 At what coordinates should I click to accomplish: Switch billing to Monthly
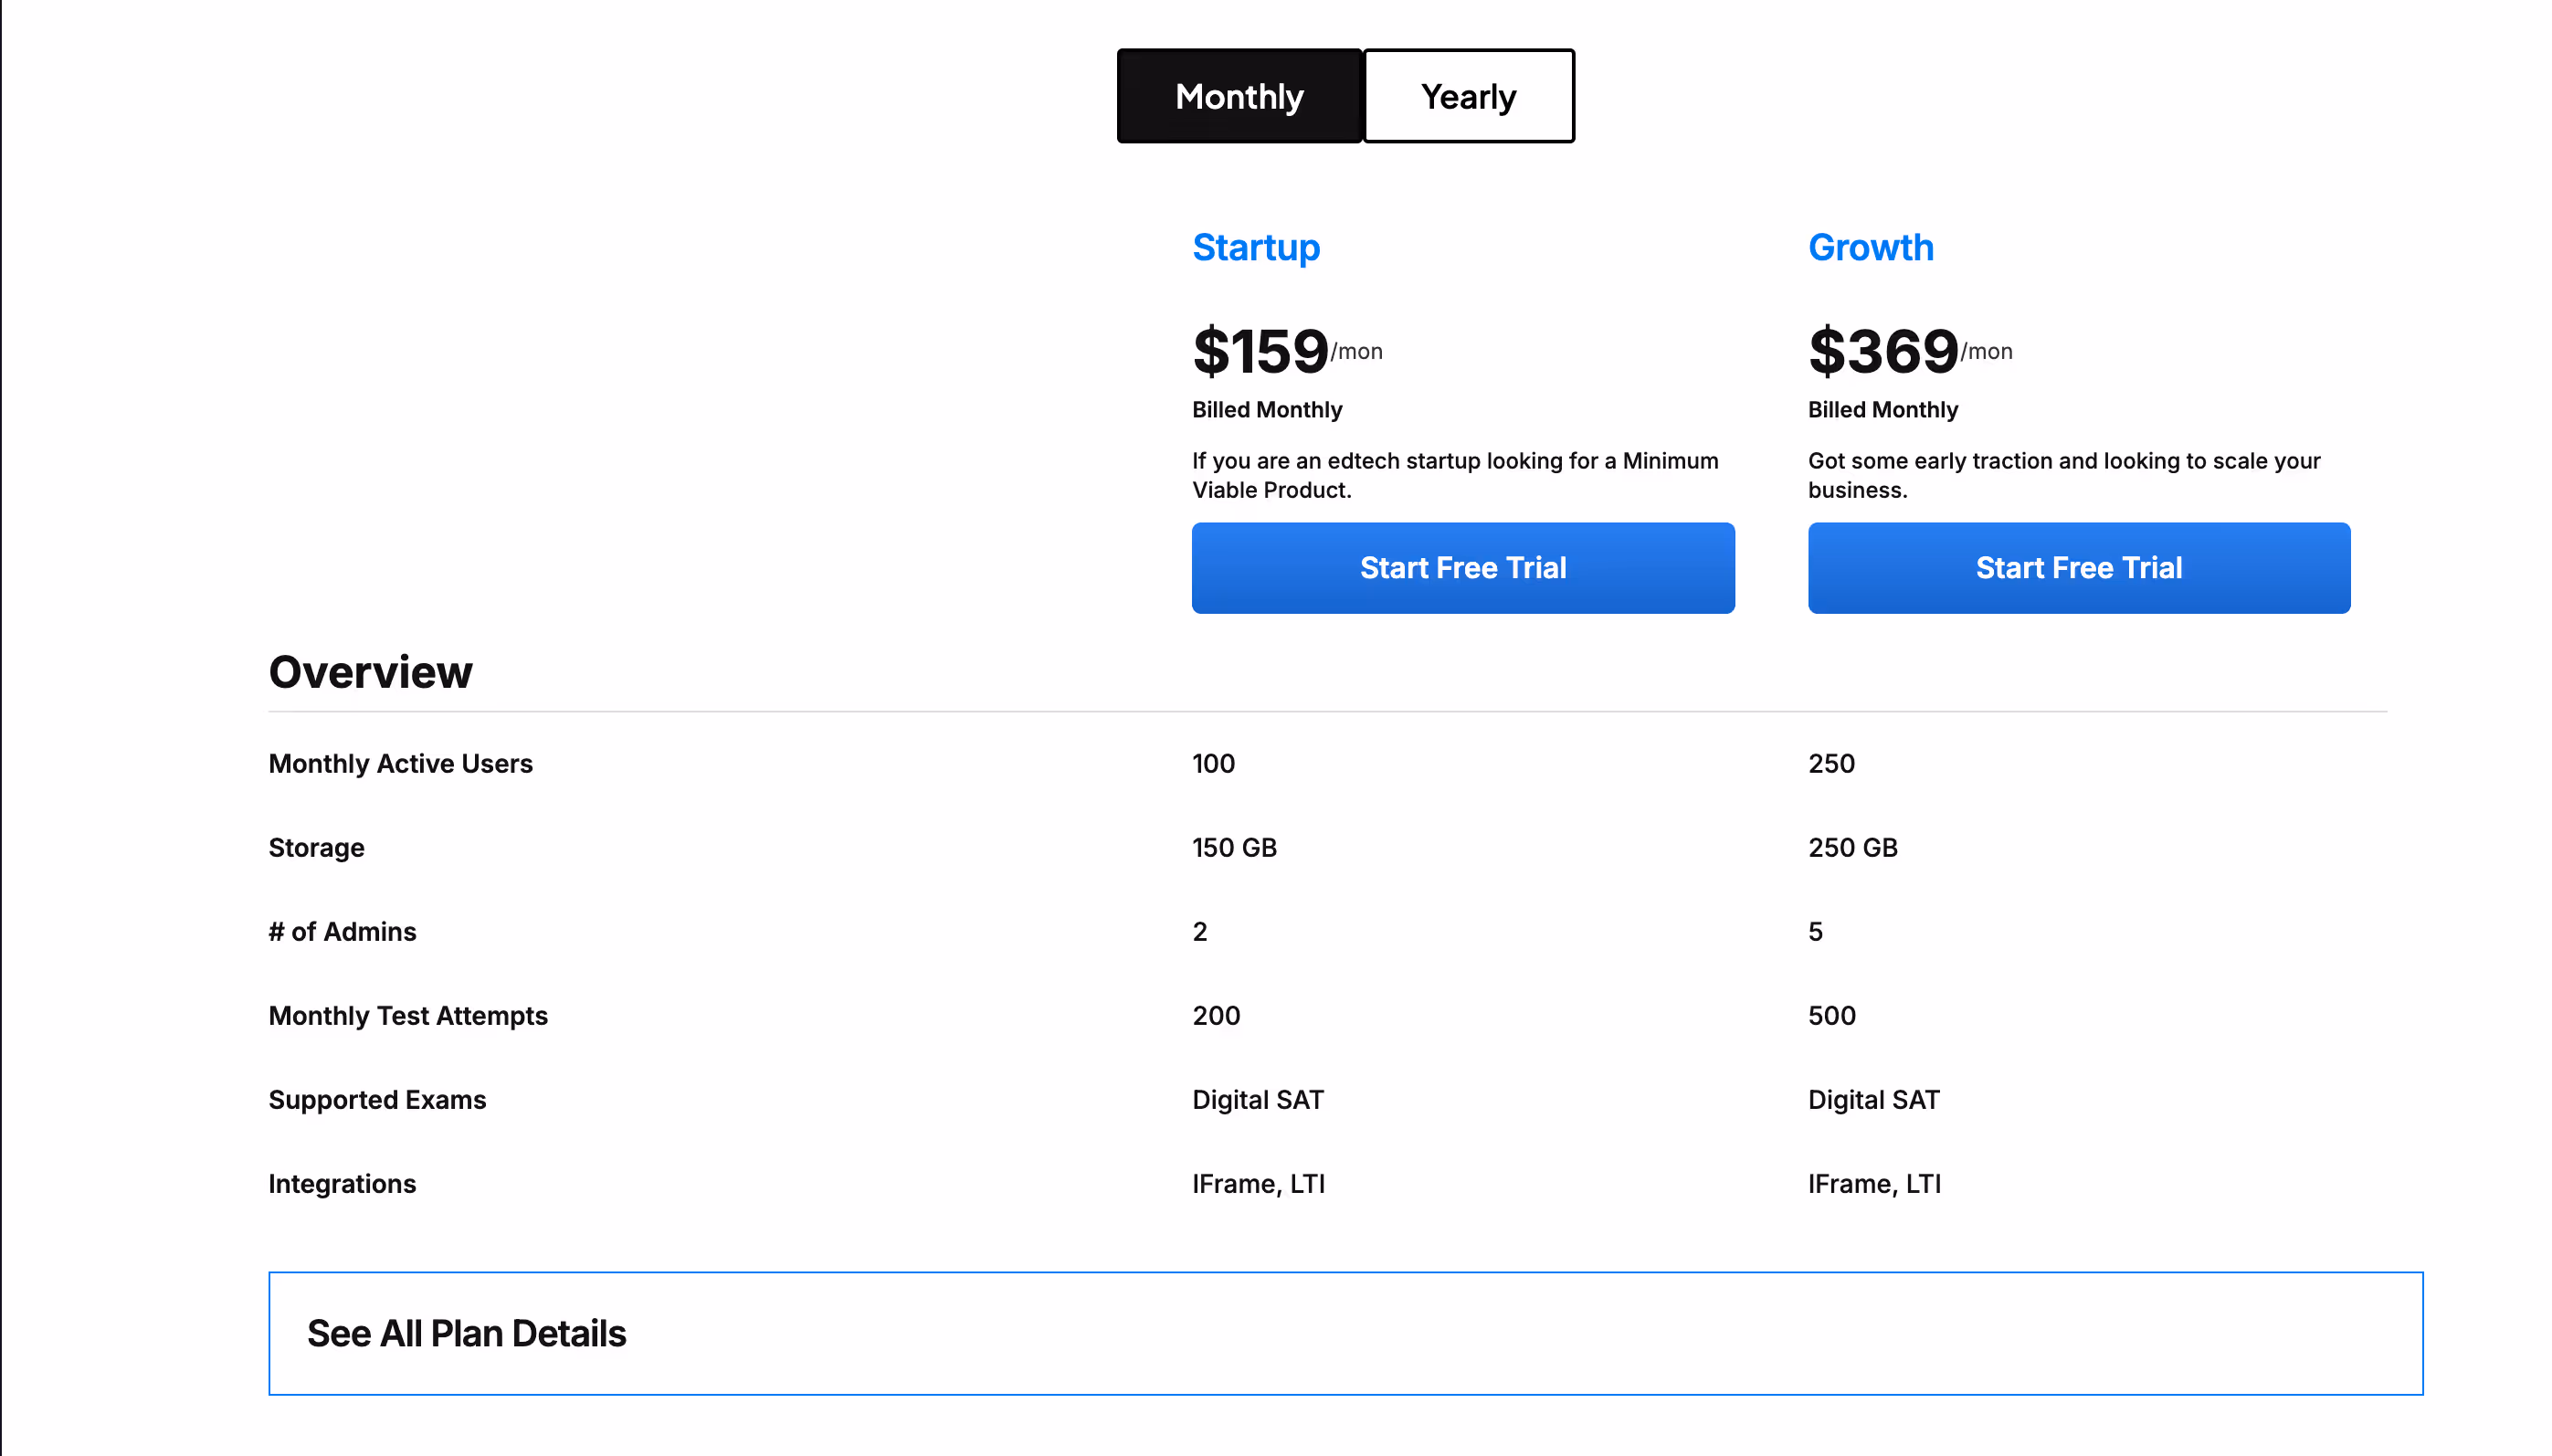(x=1239, y=96)
